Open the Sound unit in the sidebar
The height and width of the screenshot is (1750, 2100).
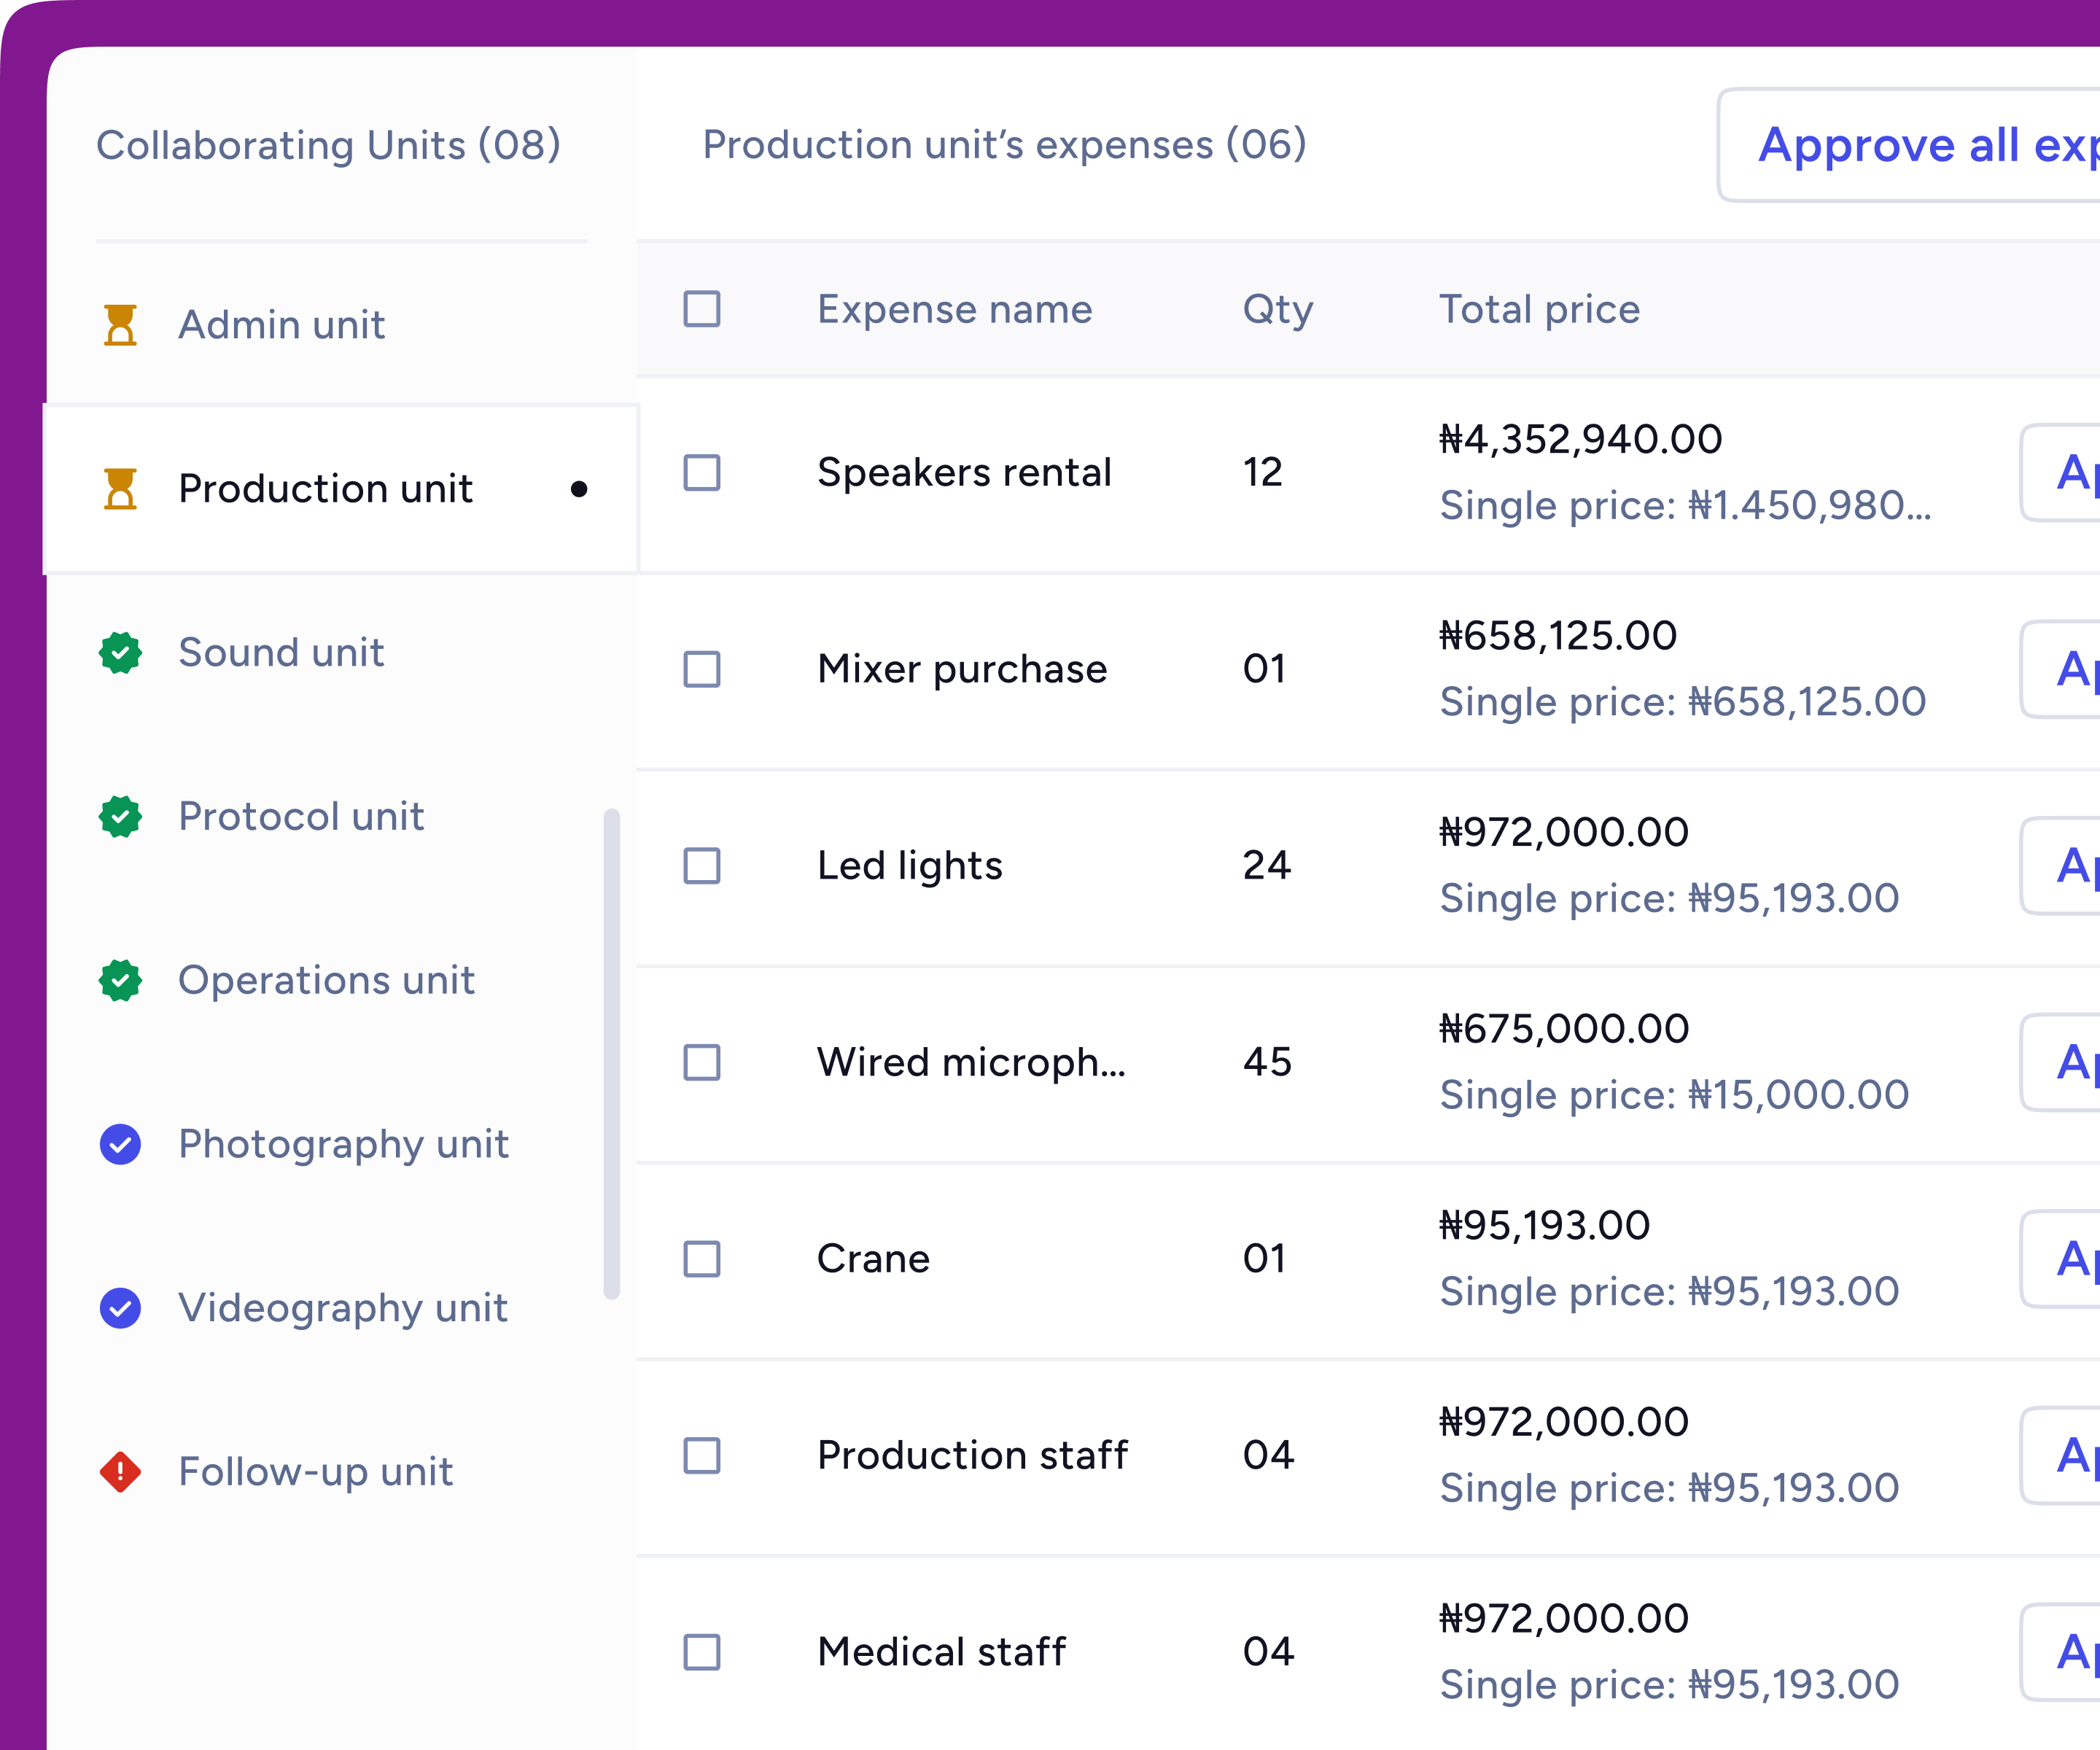(x=281, y=653)
